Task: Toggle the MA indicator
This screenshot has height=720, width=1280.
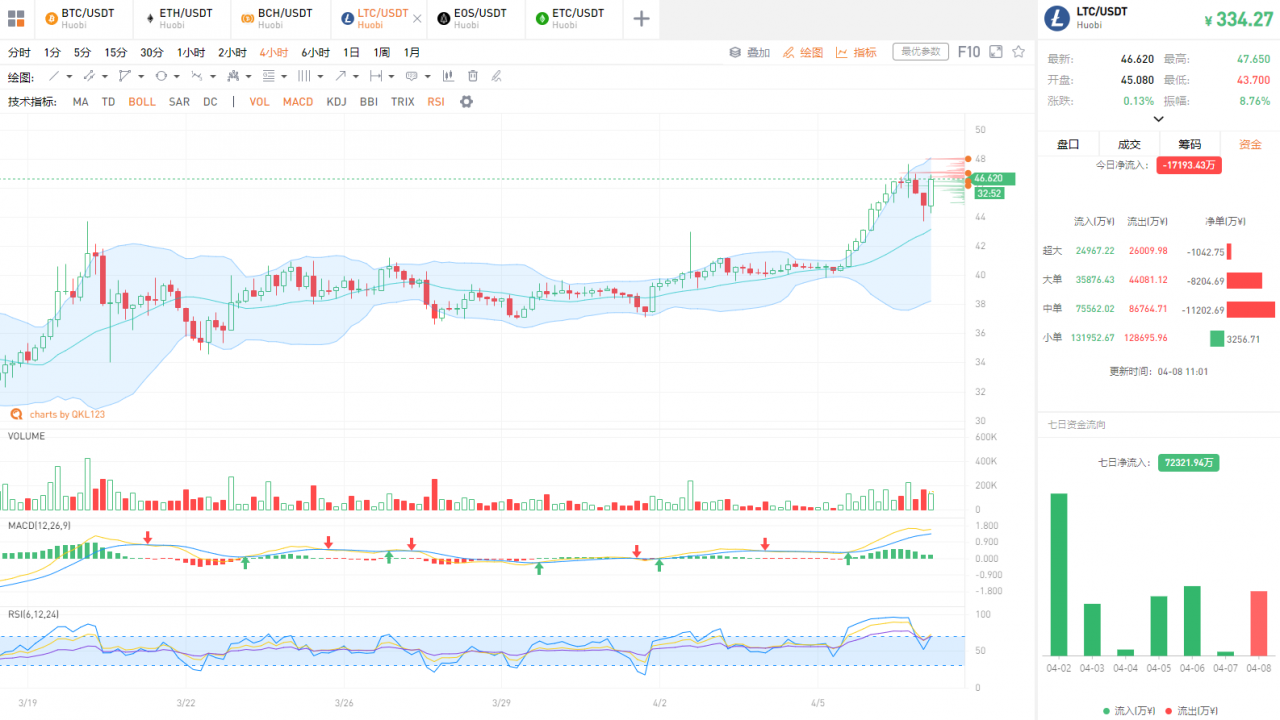Action: click(80, 102)
